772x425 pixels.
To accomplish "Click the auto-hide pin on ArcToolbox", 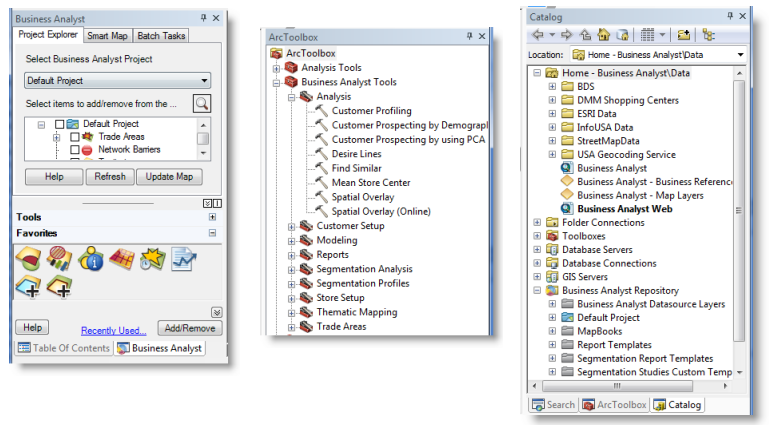I will (x=469, y=36).
